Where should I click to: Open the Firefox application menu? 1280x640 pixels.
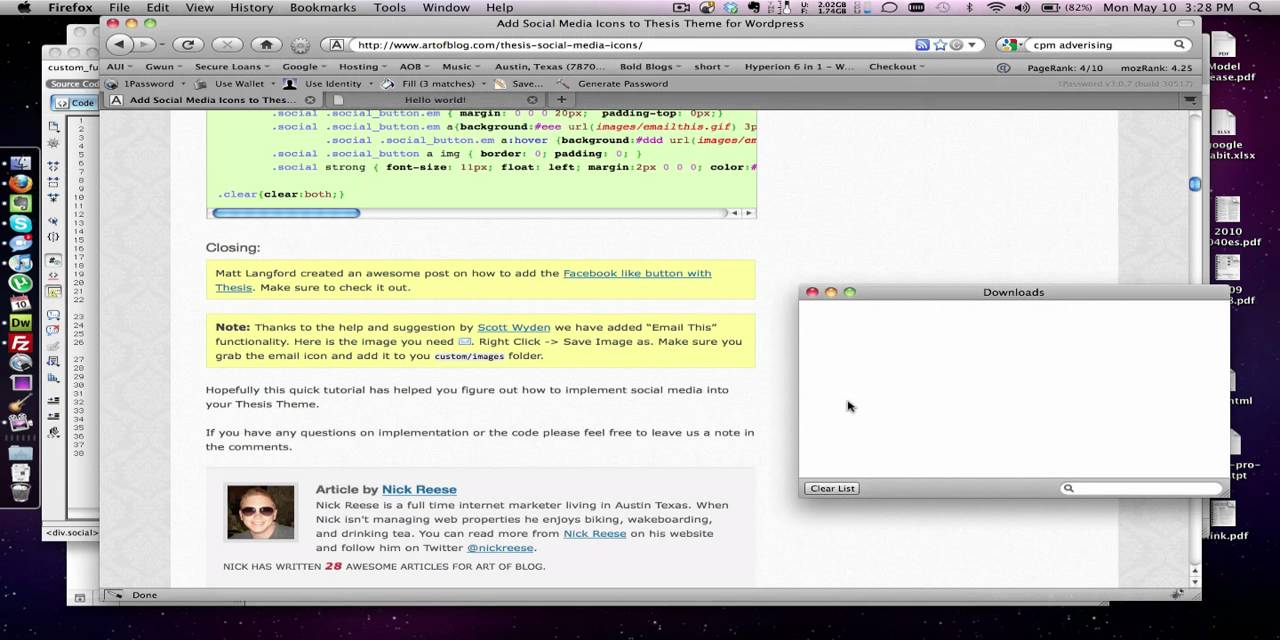click(68, 7)
